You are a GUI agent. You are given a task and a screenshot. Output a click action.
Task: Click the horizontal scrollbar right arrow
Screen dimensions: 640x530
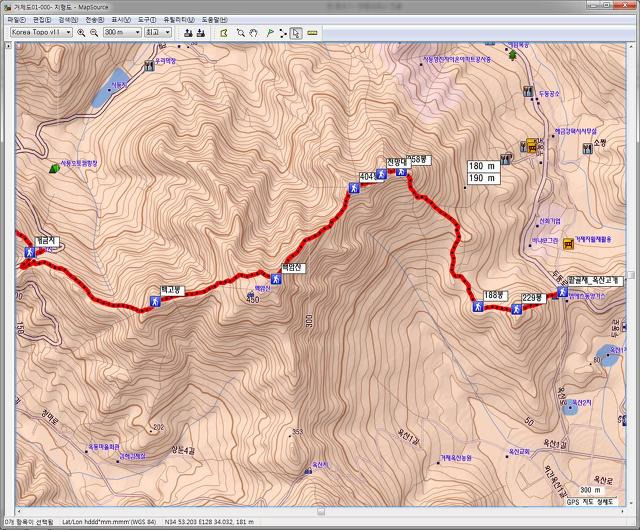coord(622,512)
